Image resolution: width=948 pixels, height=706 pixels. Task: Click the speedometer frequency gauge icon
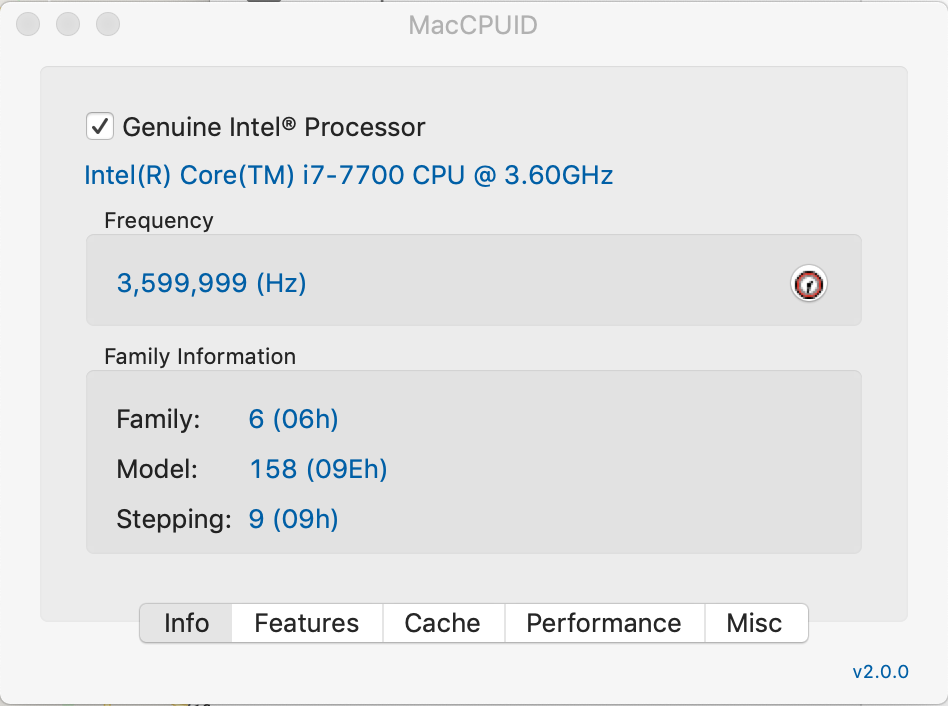click(808, 283)
